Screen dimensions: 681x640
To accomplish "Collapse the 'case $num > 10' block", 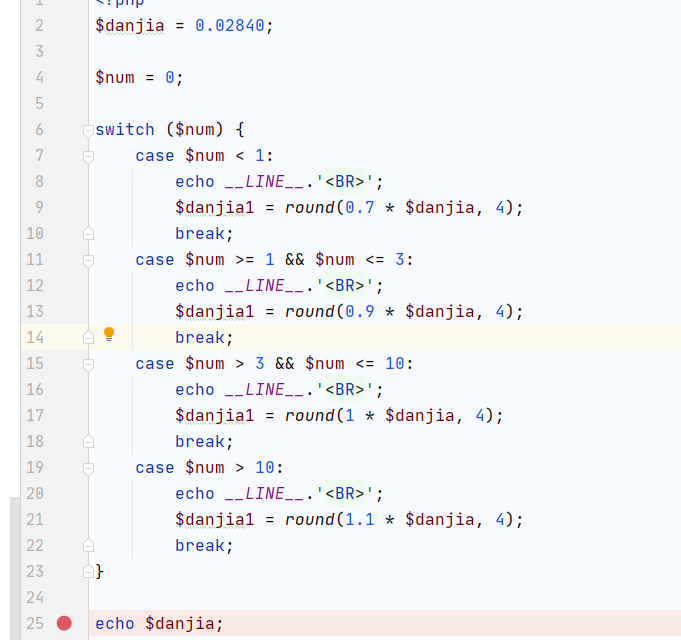I will pyautogui.click(x=88, y=468).
